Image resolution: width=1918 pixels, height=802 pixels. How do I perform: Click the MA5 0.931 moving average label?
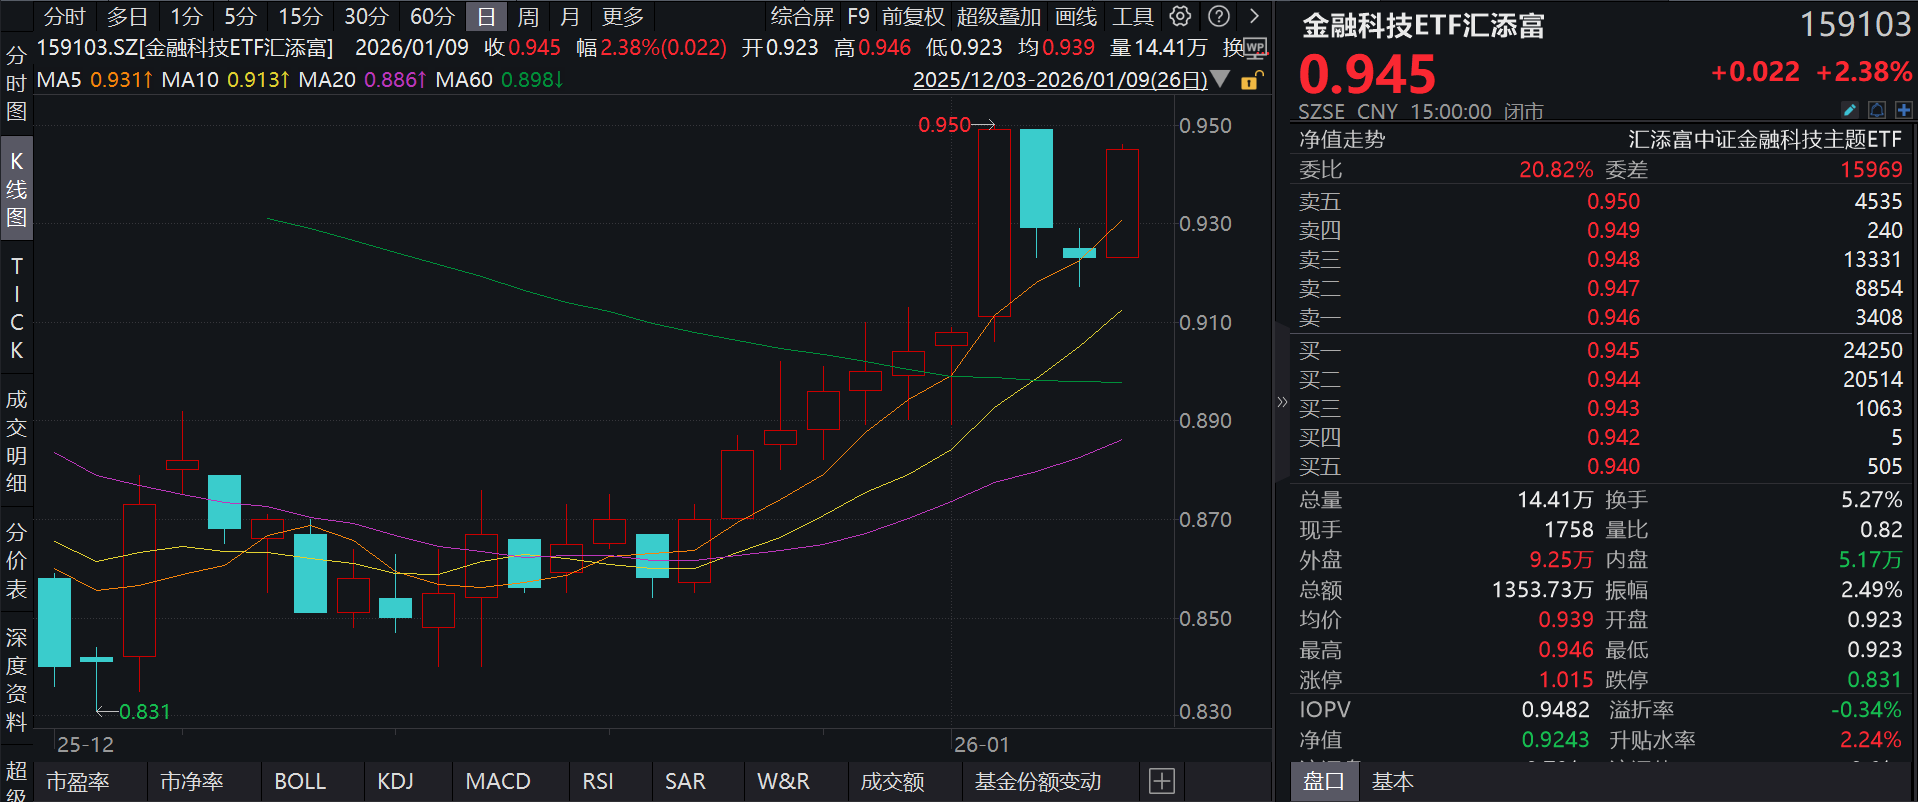tap(95, 79)
